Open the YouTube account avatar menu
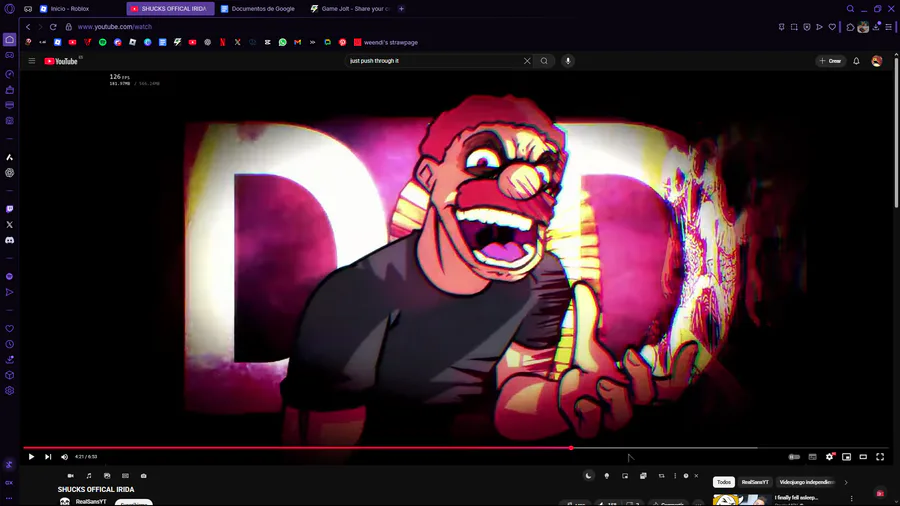Image resolution: width=900 pixels, height=506 pixels. click(876, 61)
